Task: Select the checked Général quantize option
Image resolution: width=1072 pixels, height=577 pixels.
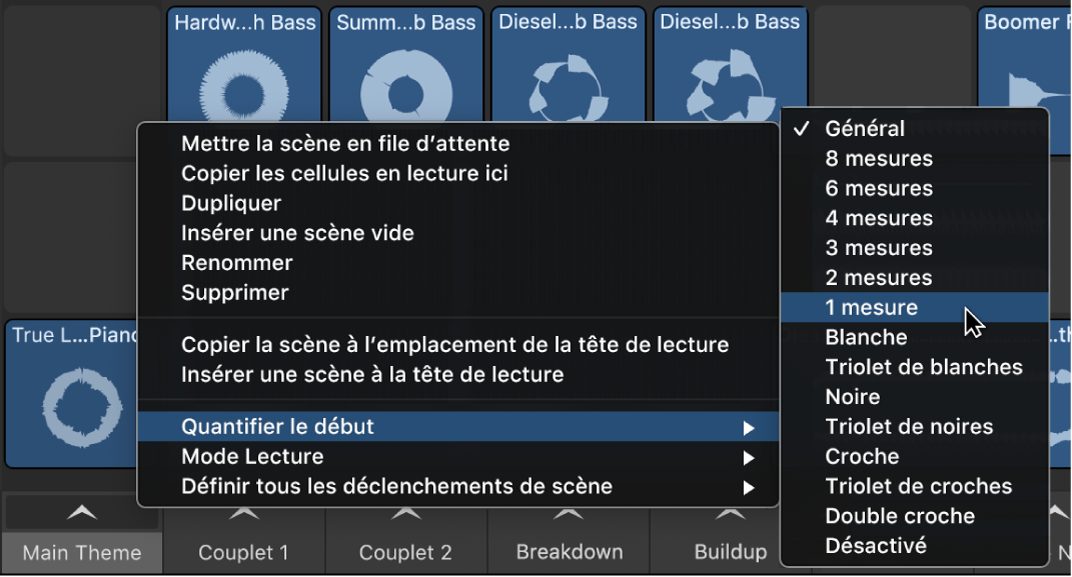Action: (864, 128)
